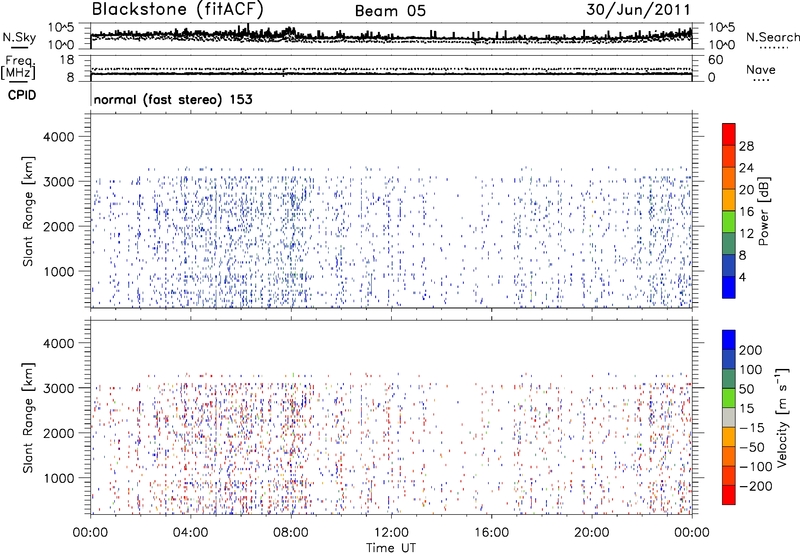The width and height of the screenshot is (800, 554).
Task: Click the red bottom segment of the velocity colorbar
Action: coord(729,495)
